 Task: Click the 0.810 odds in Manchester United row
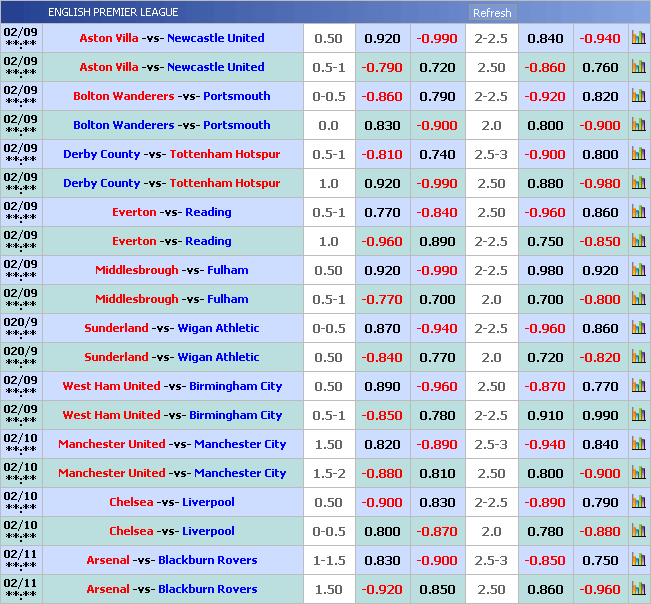[438, 474]
